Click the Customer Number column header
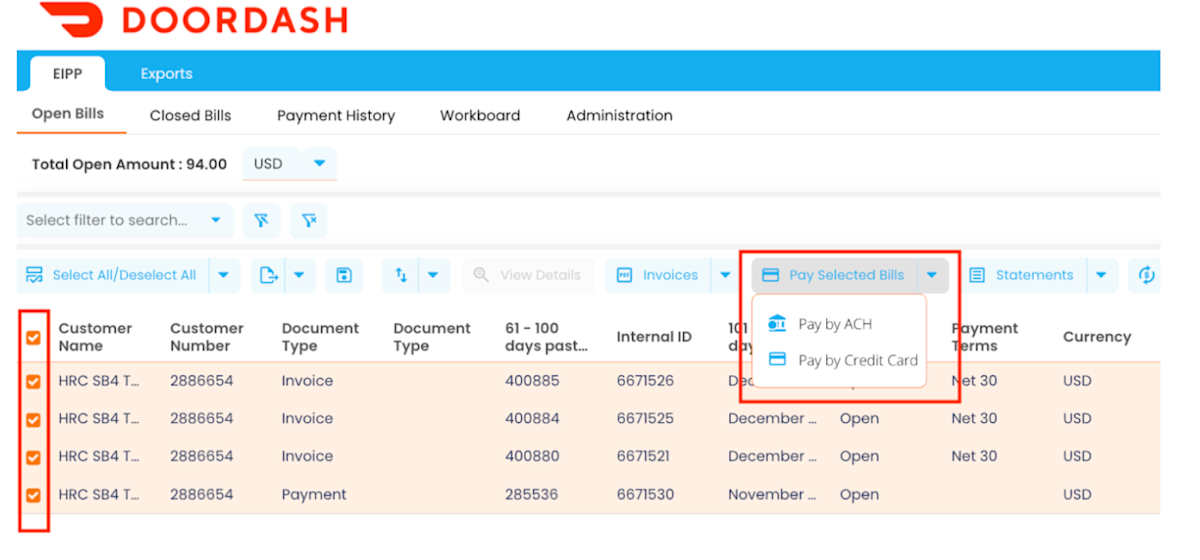The width and height of the screenshot is (1200, 560). click(x=207, y=337)
